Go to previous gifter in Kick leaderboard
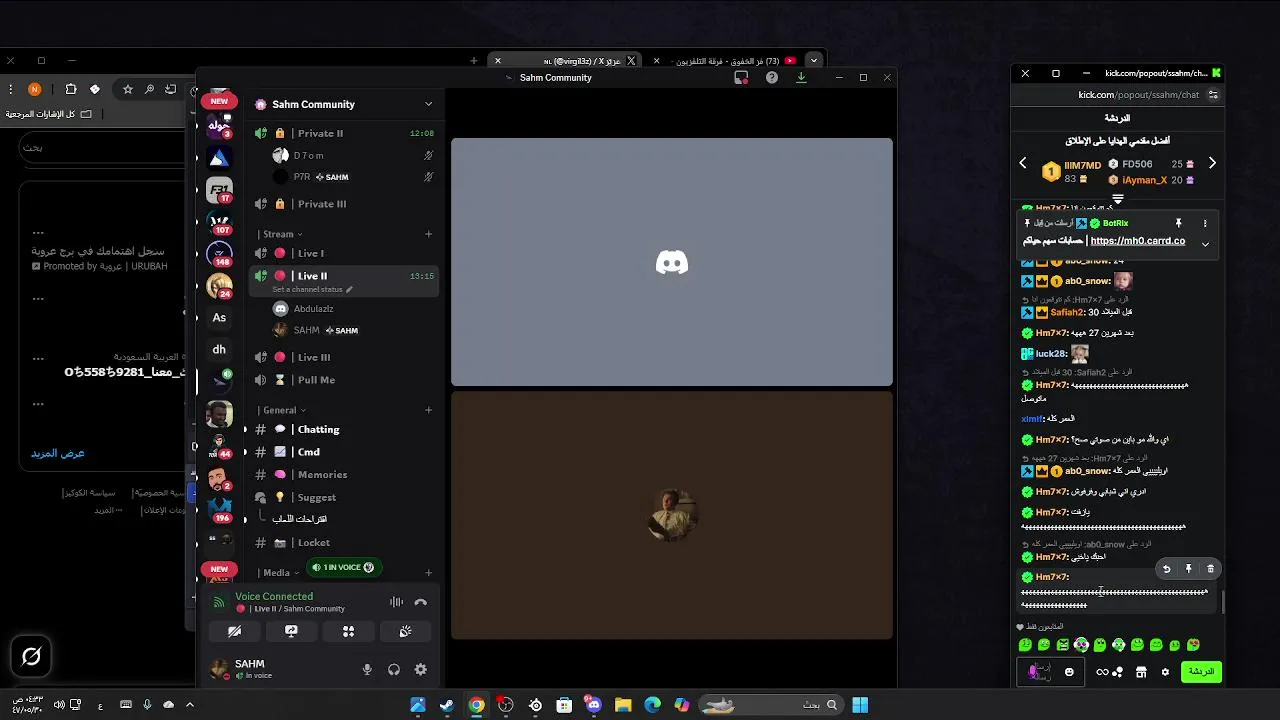1280x720 pixels. click(1023, 163)
